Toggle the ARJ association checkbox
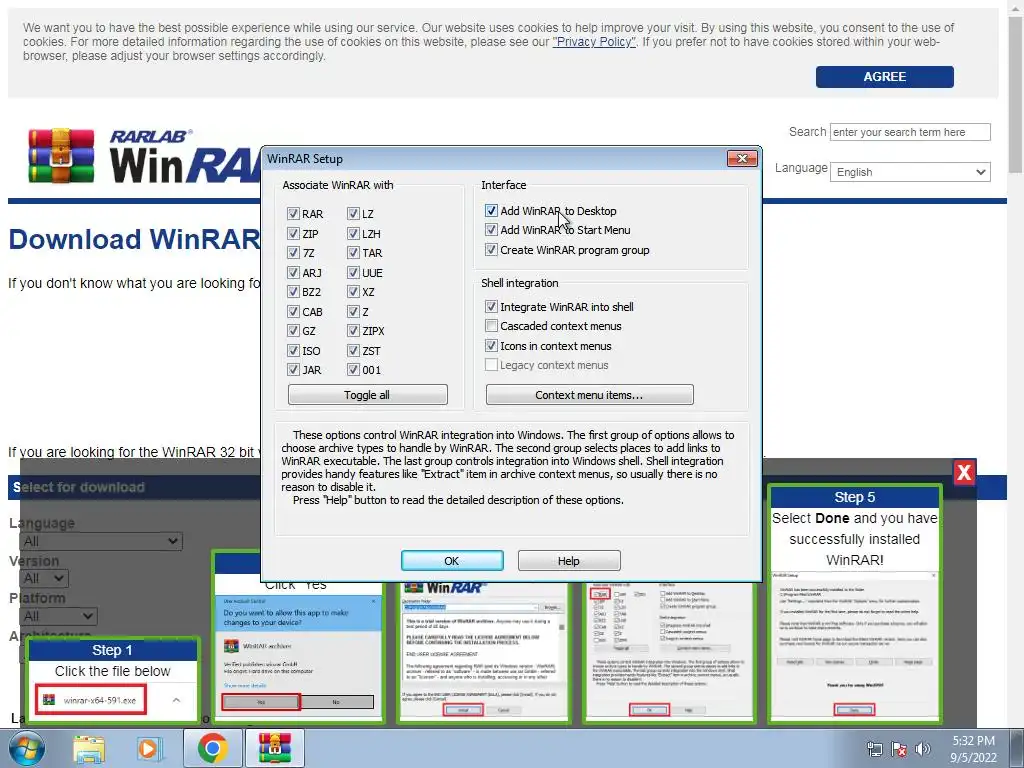 point(293,272)
